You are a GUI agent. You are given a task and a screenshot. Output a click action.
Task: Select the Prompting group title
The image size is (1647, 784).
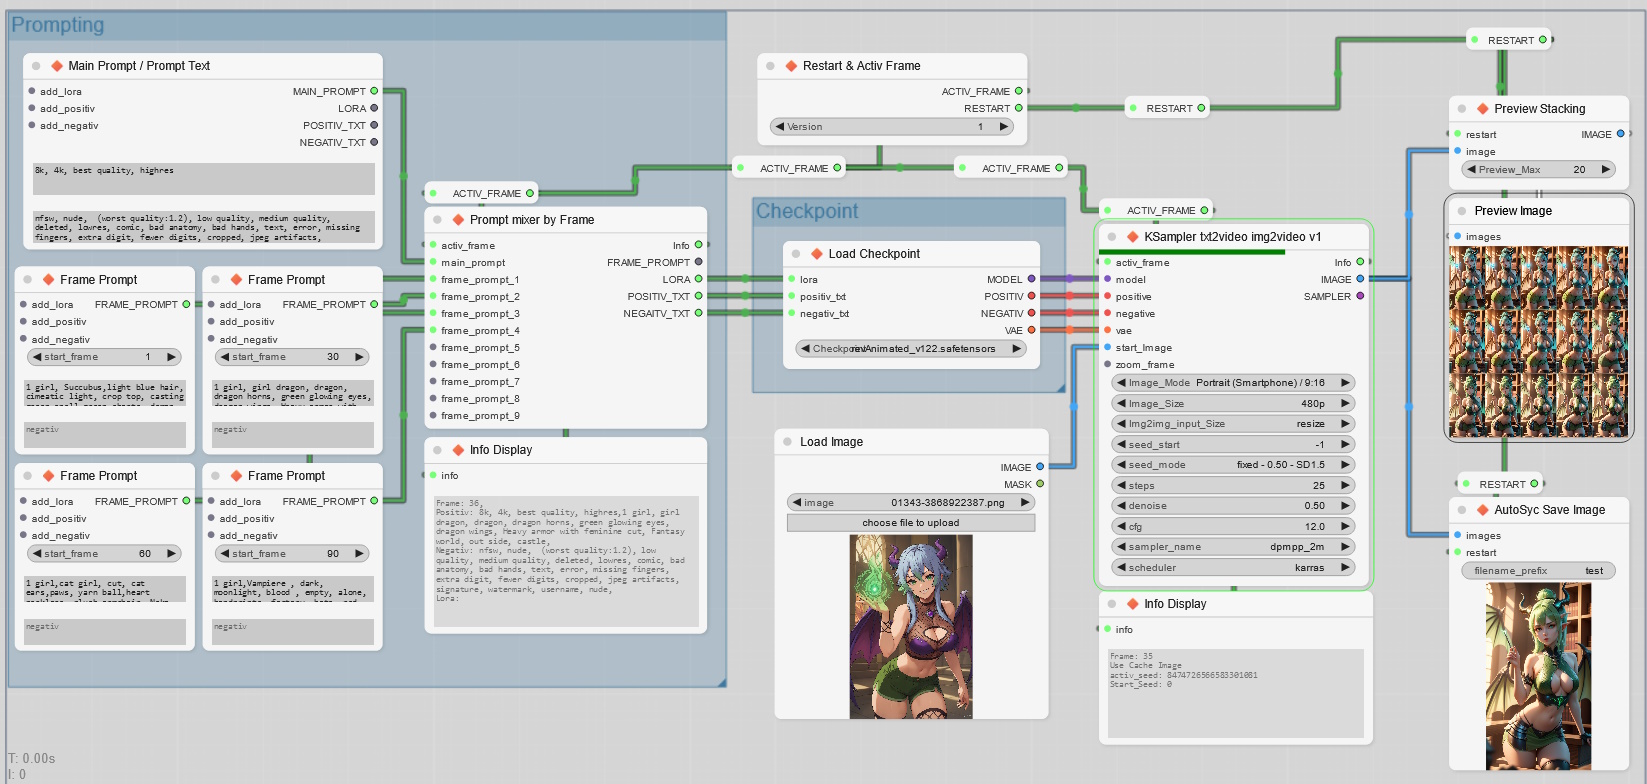(58, 25)
